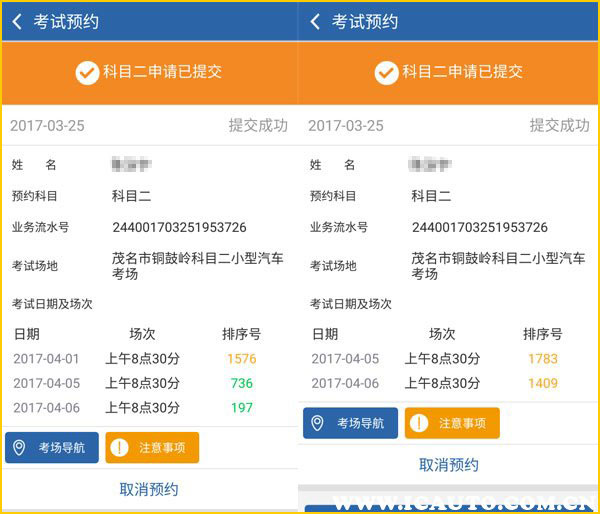Tap the location pin icon on the left screen
The image size is (600, 514).
[20, 447]
